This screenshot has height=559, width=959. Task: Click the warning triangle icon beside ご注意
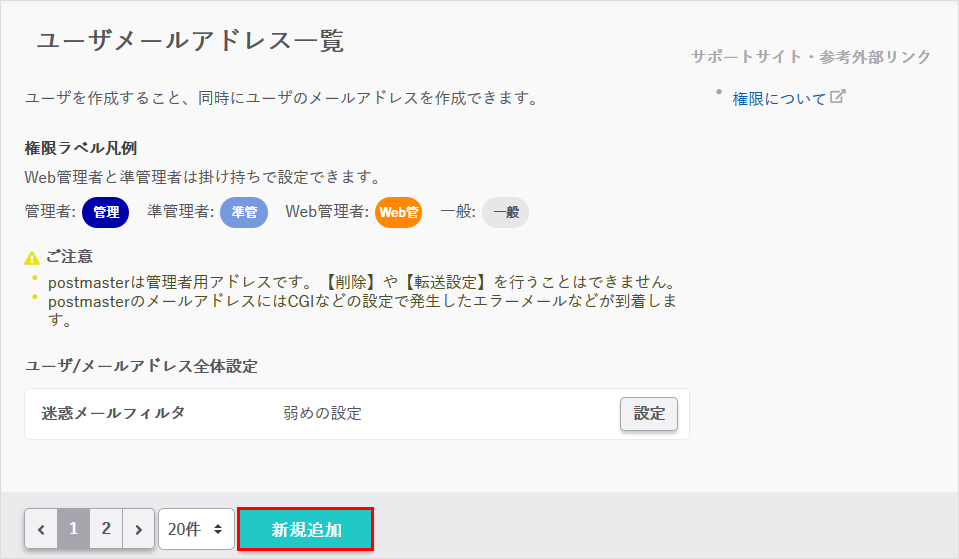[33, 257]
